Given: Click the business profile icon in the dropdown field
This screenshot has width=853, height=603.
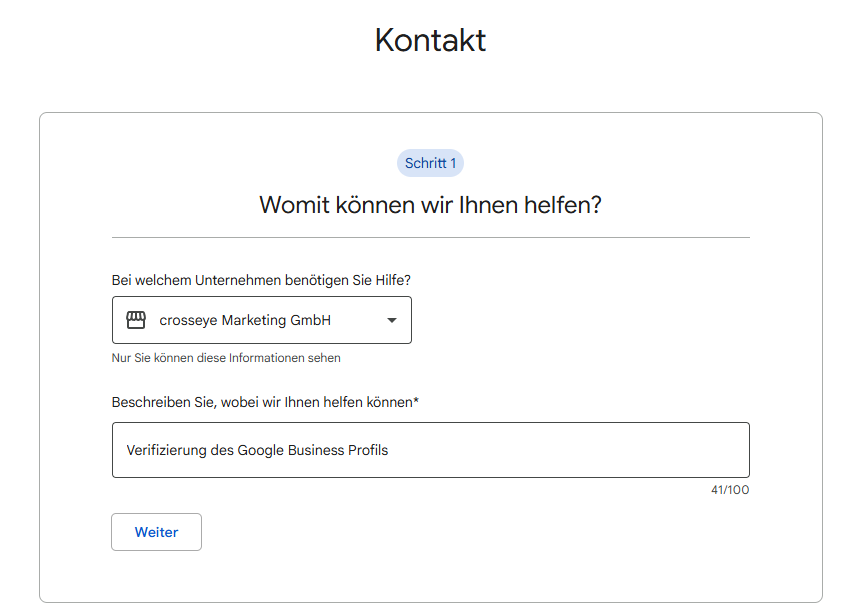Looking at the screenshot, I should pyautogui.click(x=137, y=319).
